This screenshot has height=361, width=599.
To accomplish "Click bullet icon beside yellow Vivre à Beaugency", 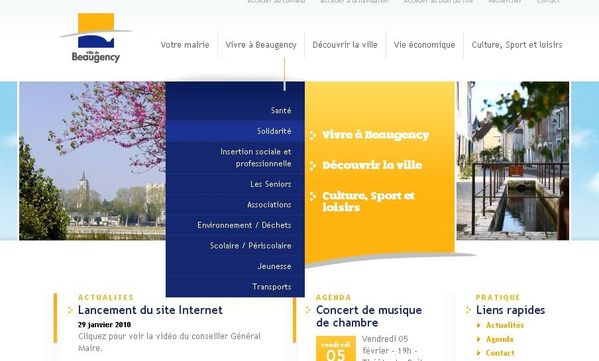I will click(x=313, y=135).
